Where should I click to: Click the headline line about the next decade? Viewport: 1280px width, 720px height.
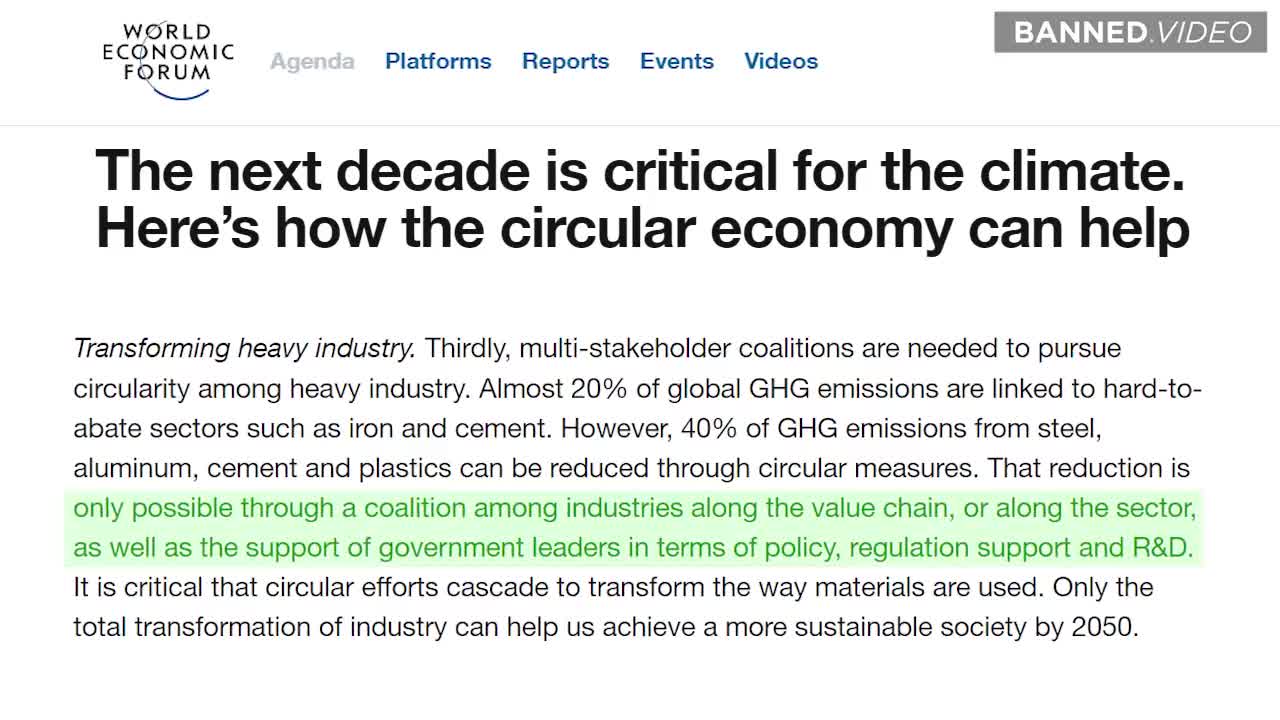640,170
